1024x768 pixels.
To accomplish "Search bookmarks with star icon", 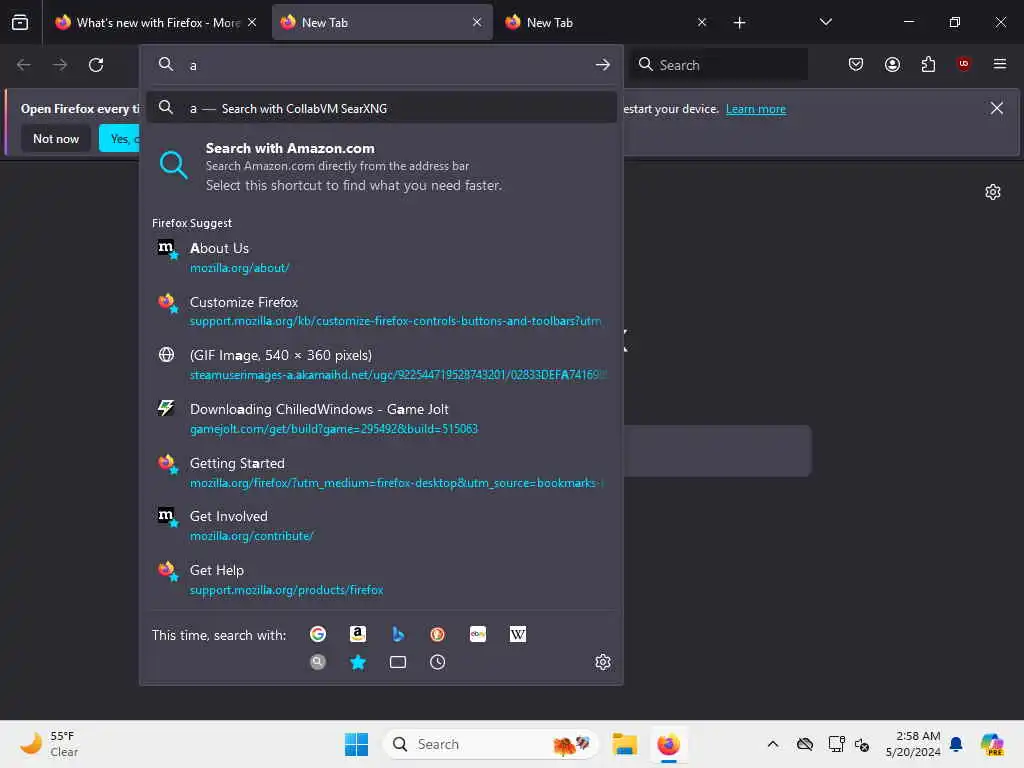I will pyautogui.click(x=358, y=662).
